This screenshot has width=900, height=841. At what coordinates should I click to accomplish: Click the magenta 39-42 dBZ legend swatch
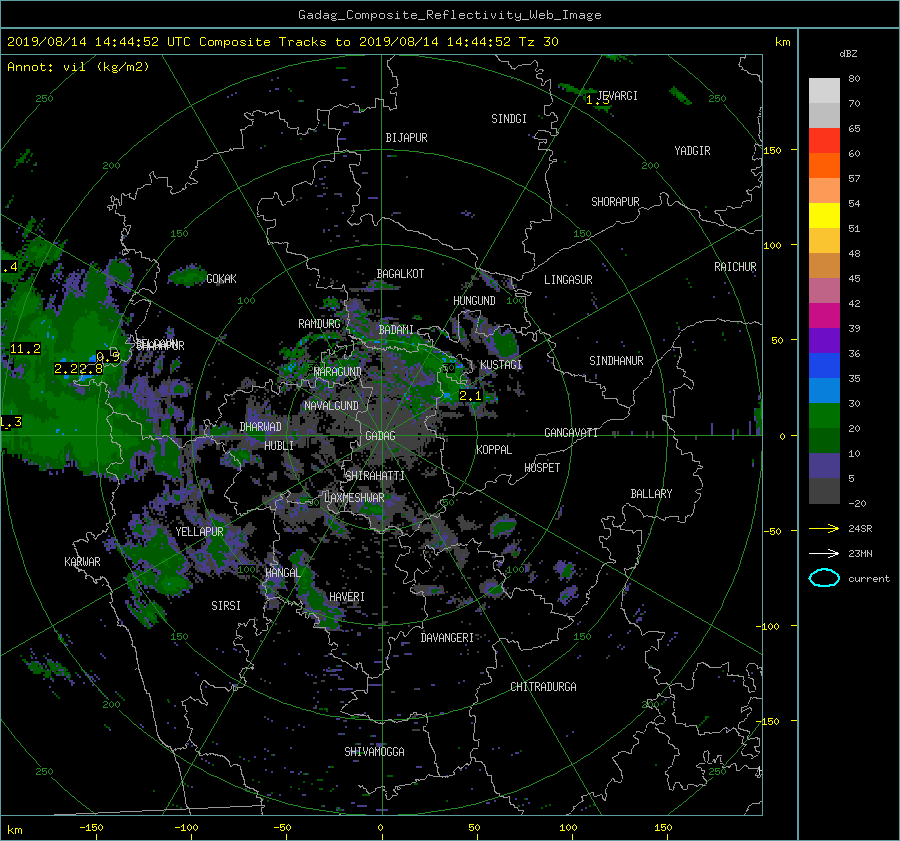coord(824,316)
